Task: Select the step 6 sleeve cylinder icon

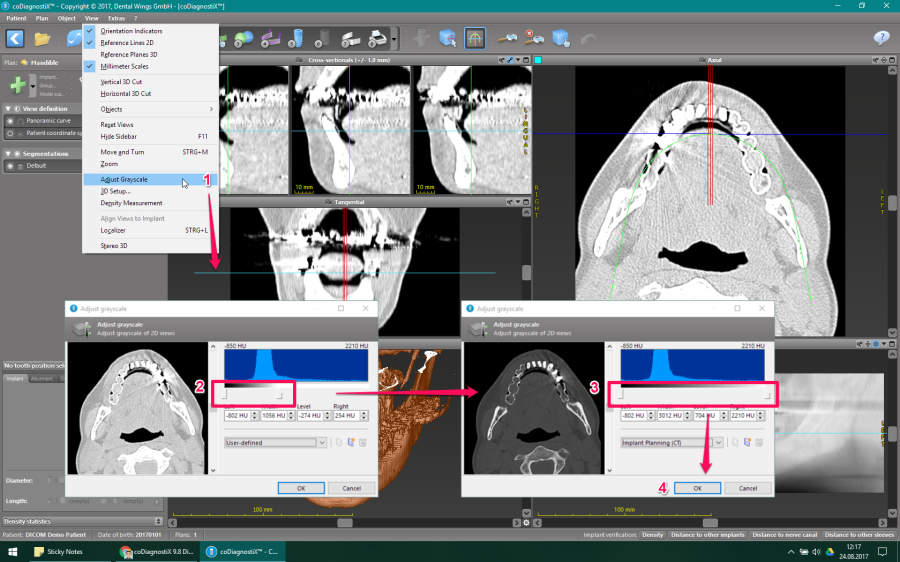Action: click(323, 39)
